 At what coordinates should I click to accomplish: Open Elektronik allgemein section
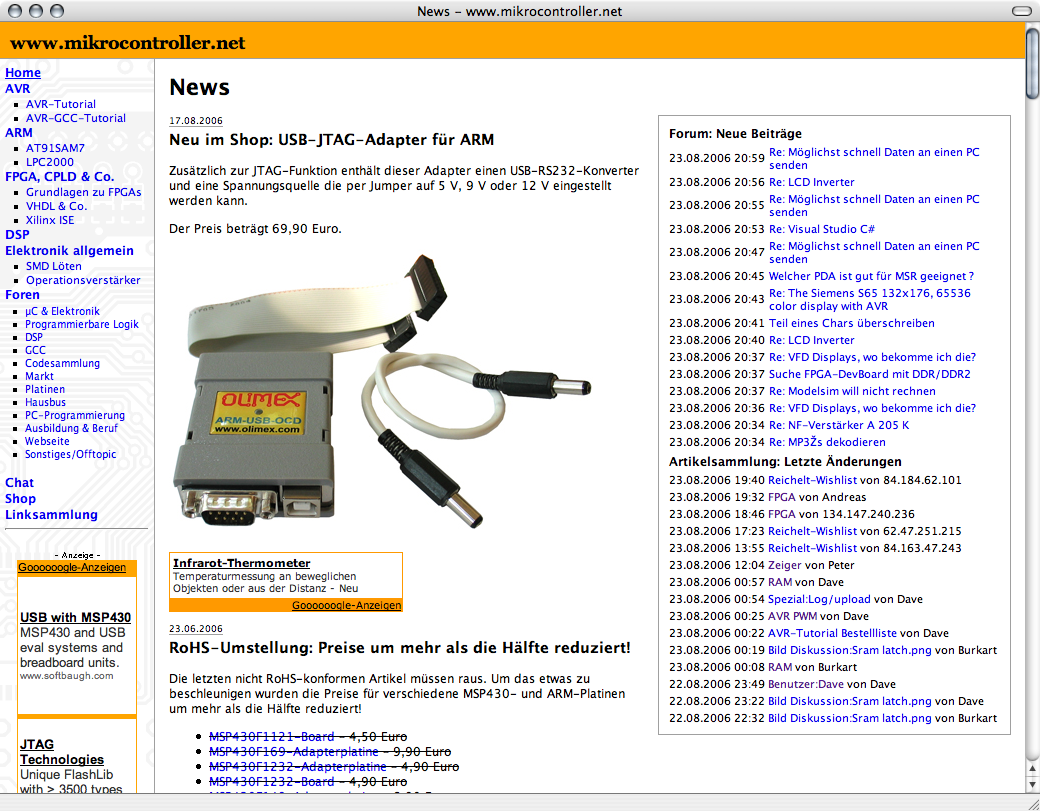click(70, 251)
